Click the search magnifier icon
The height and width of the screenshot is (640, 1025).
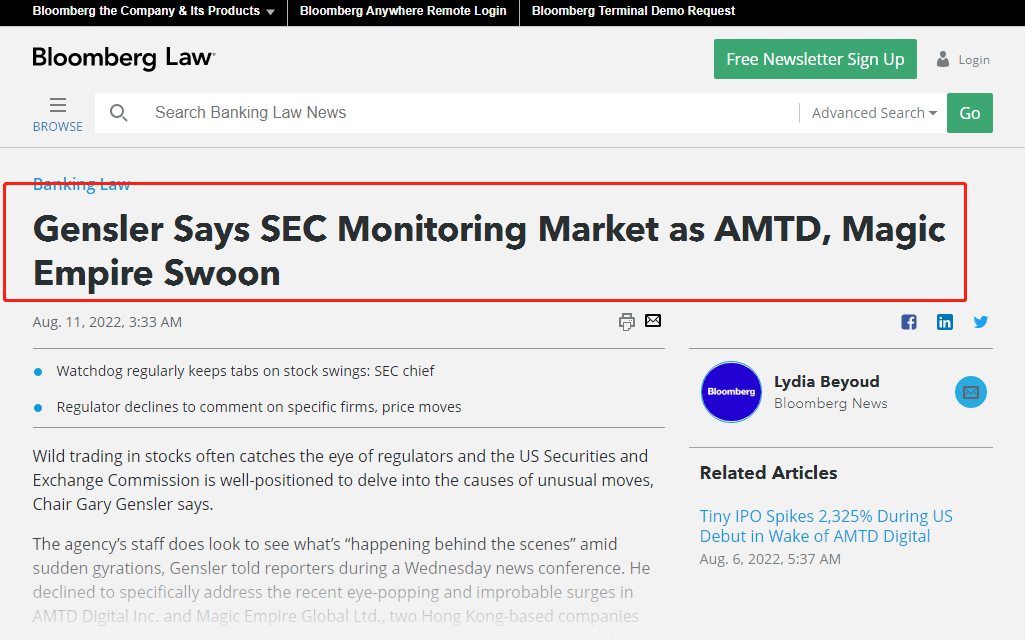(x=118, y=113)
